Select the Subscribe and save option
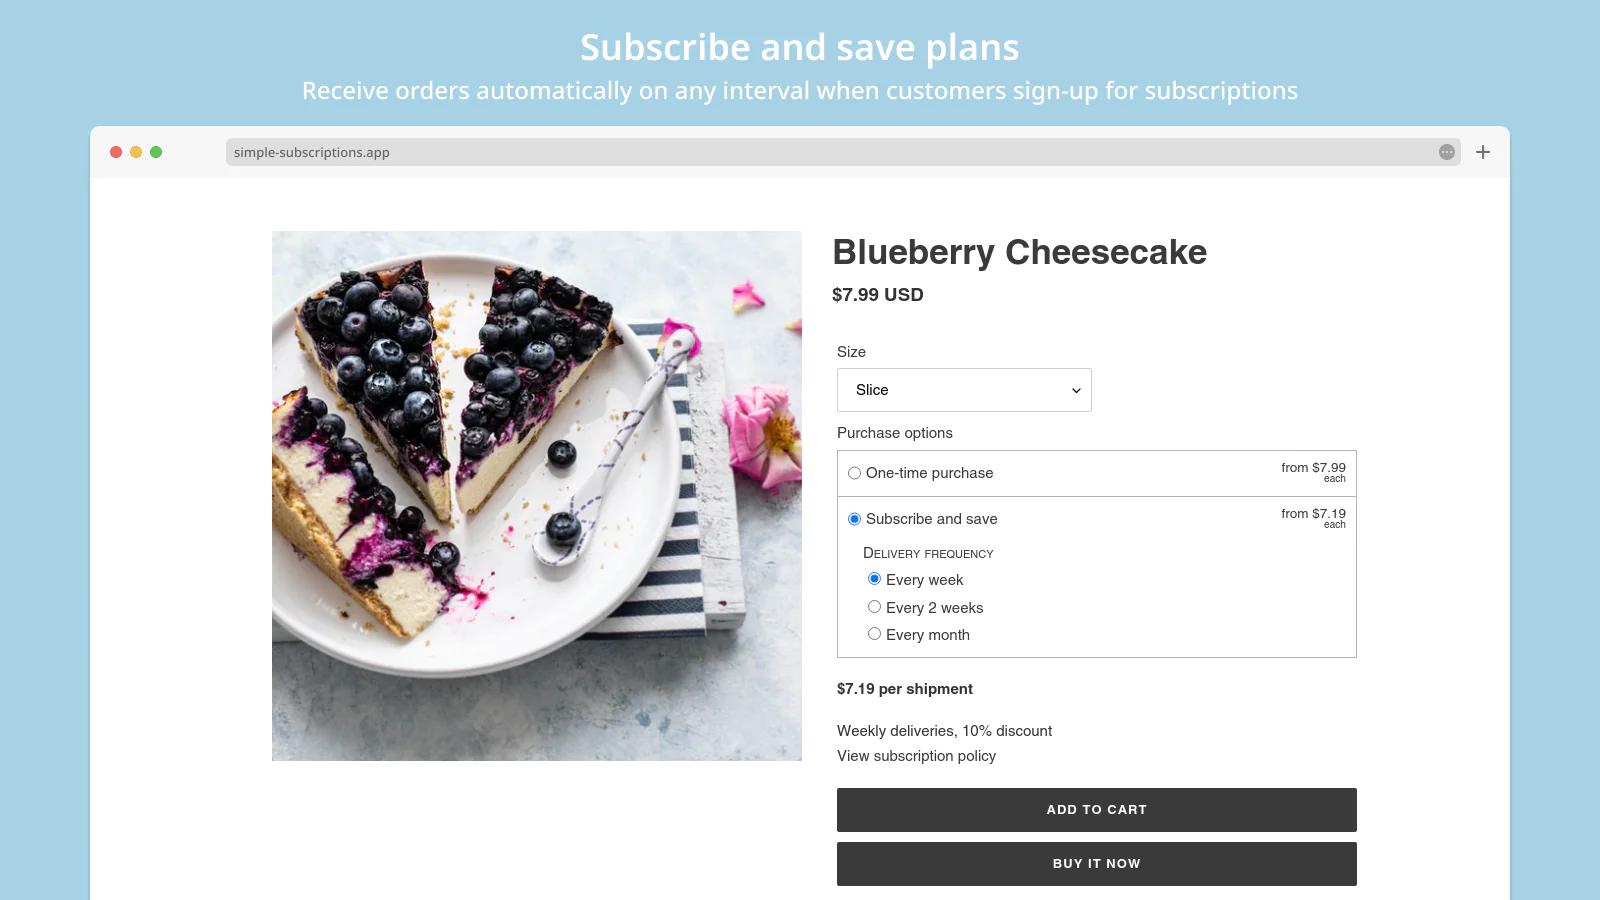 [x=855, y=519]
